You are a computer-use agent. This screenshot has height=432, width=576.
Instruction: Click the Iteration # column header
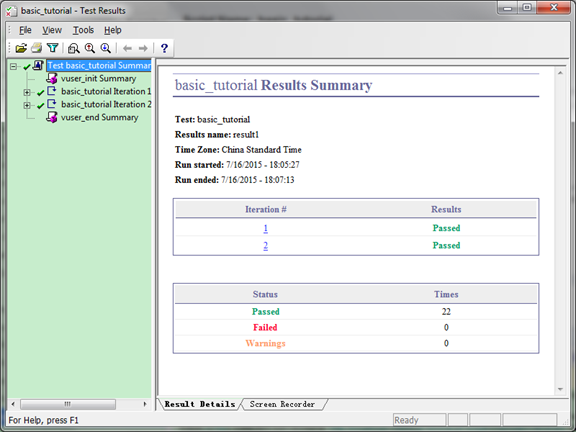pos(266,209)
